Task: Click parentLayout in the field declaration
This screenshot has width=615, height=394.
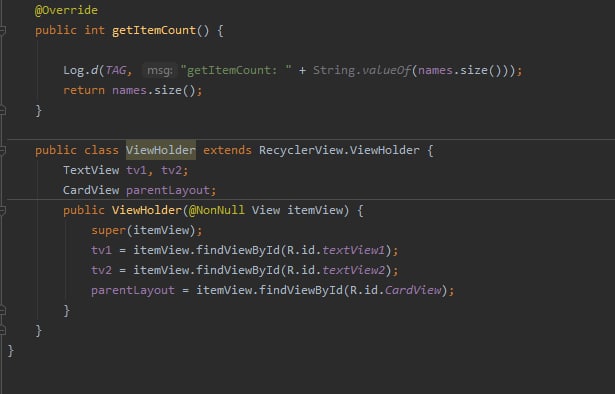Action: pos(168,190)
